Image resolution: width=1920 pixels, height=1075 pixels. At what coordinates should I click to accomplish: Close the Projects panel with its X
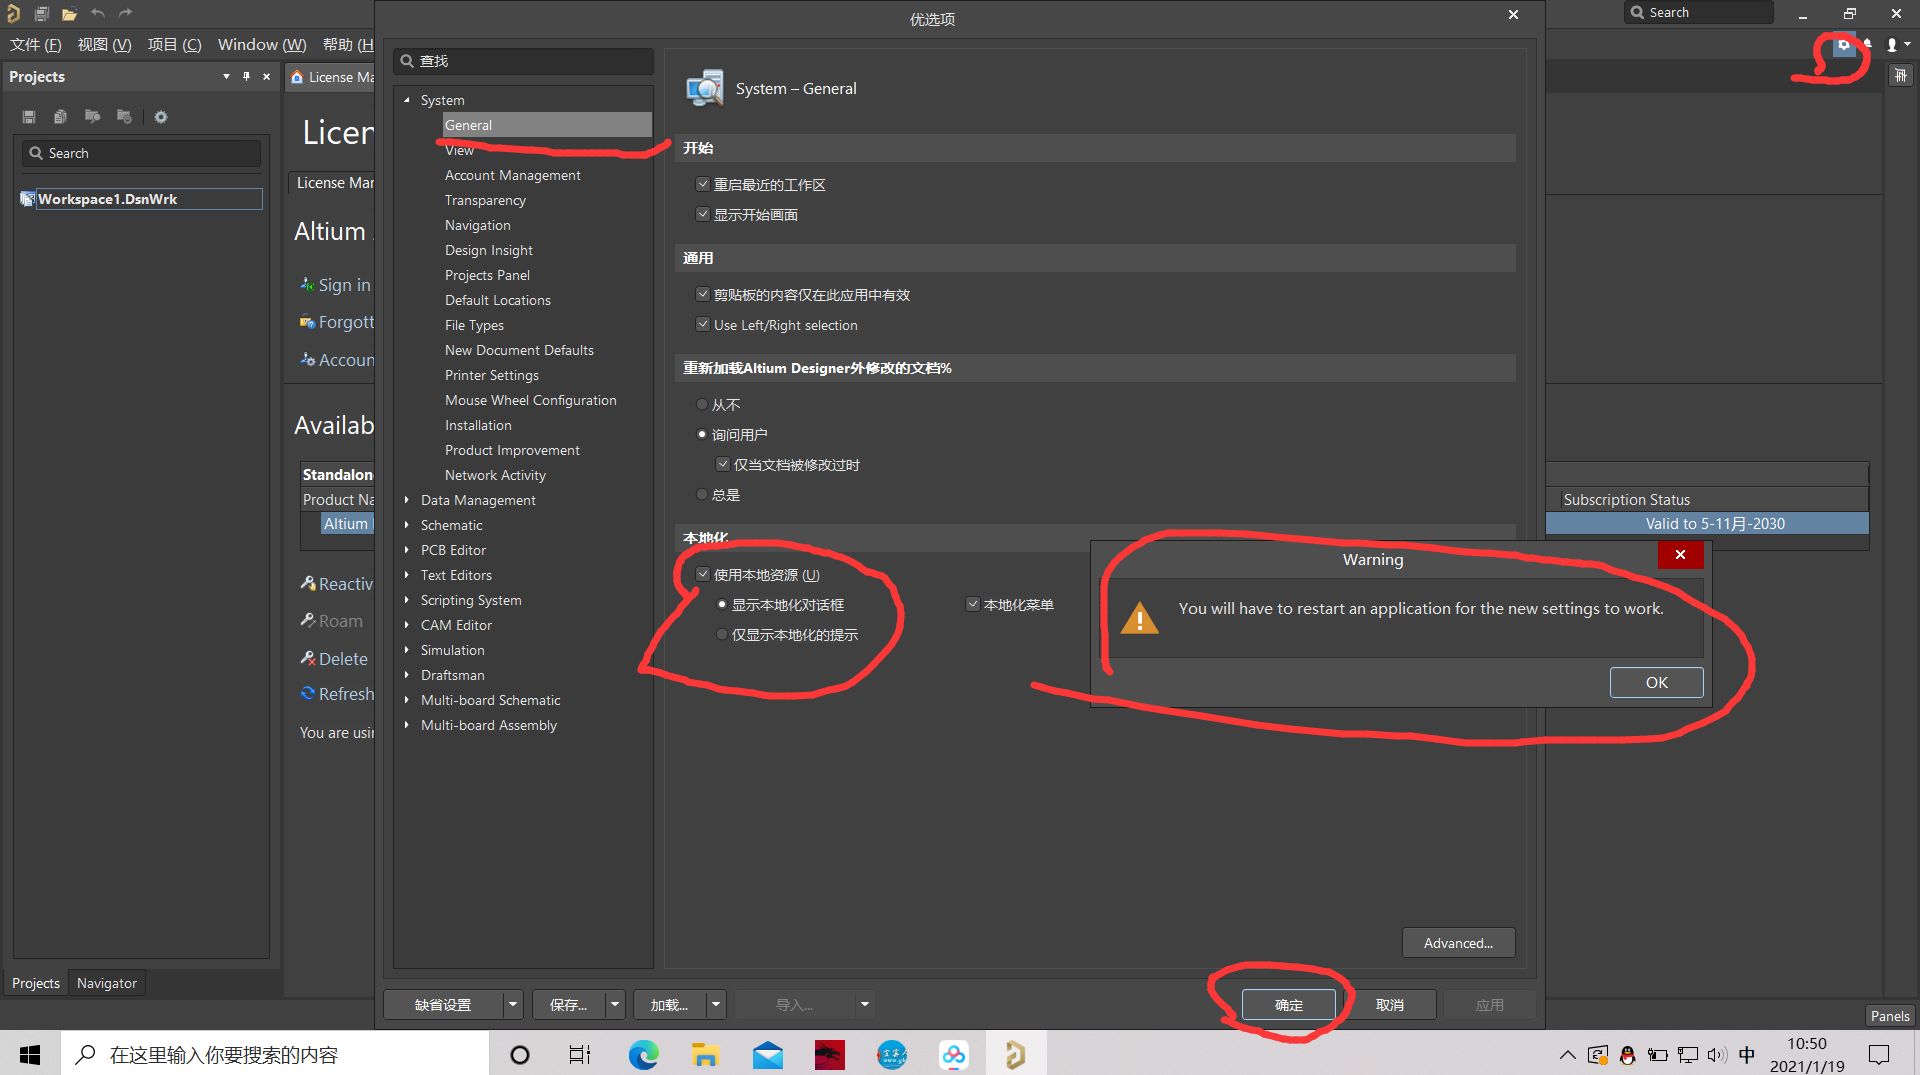[x=266, y=76]
